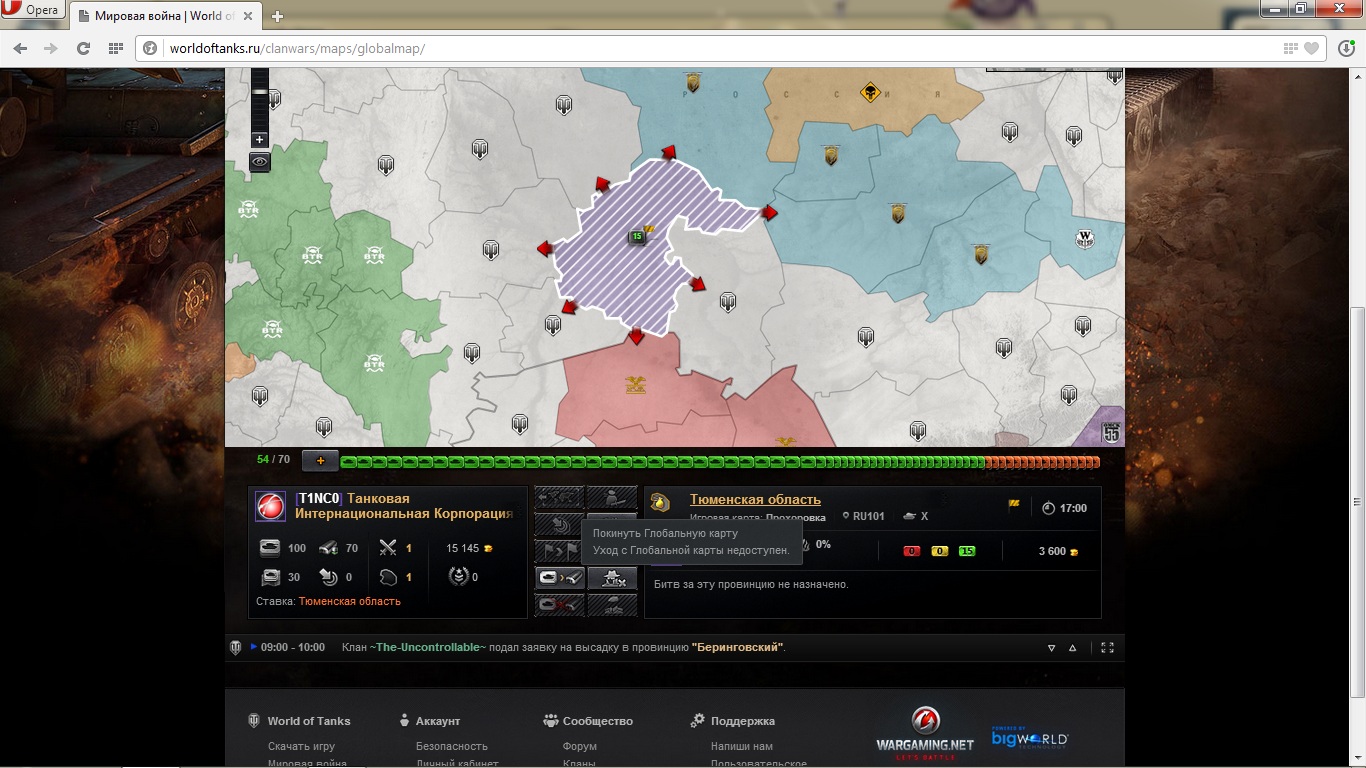Click the bottom-right disabled action button

click(x=612, y=604)
